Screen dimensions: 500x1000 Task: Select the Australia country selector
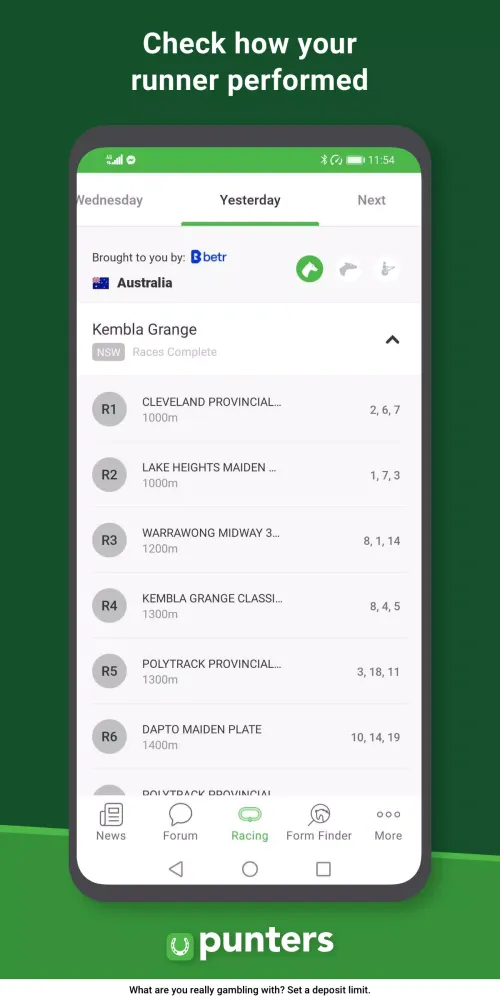pos(133,283)
